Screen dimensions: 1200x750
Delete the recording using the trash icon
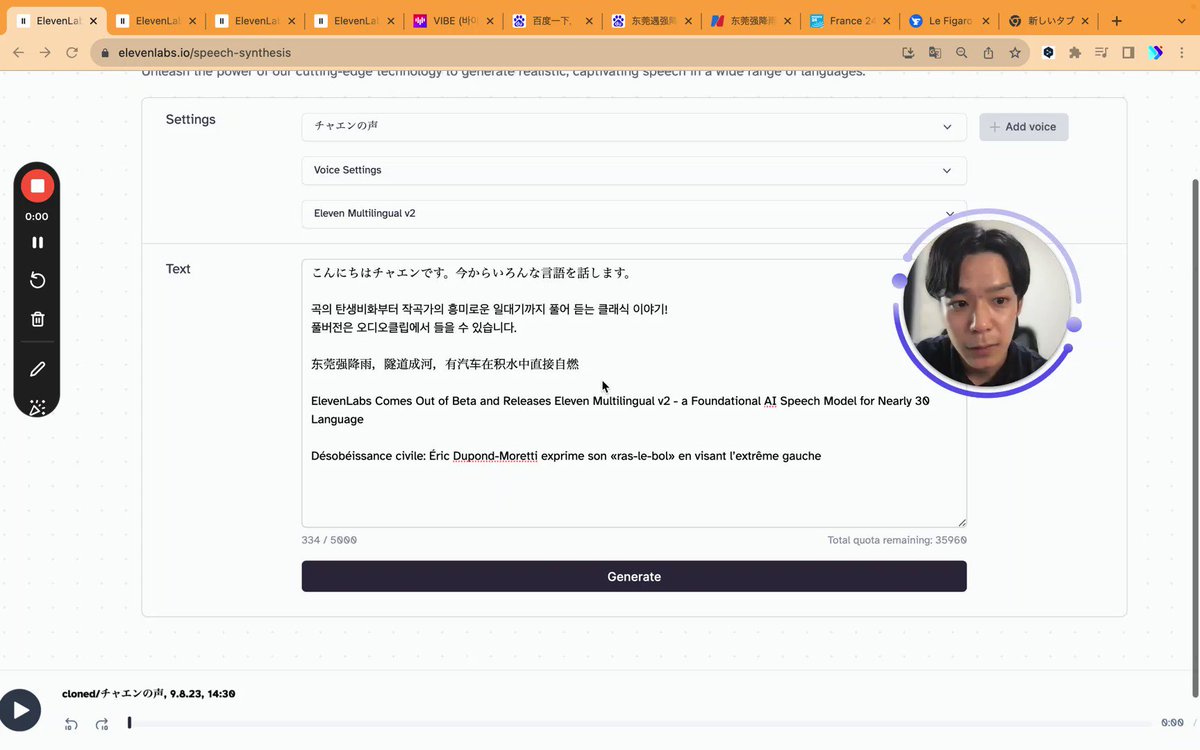click(37, 320)
